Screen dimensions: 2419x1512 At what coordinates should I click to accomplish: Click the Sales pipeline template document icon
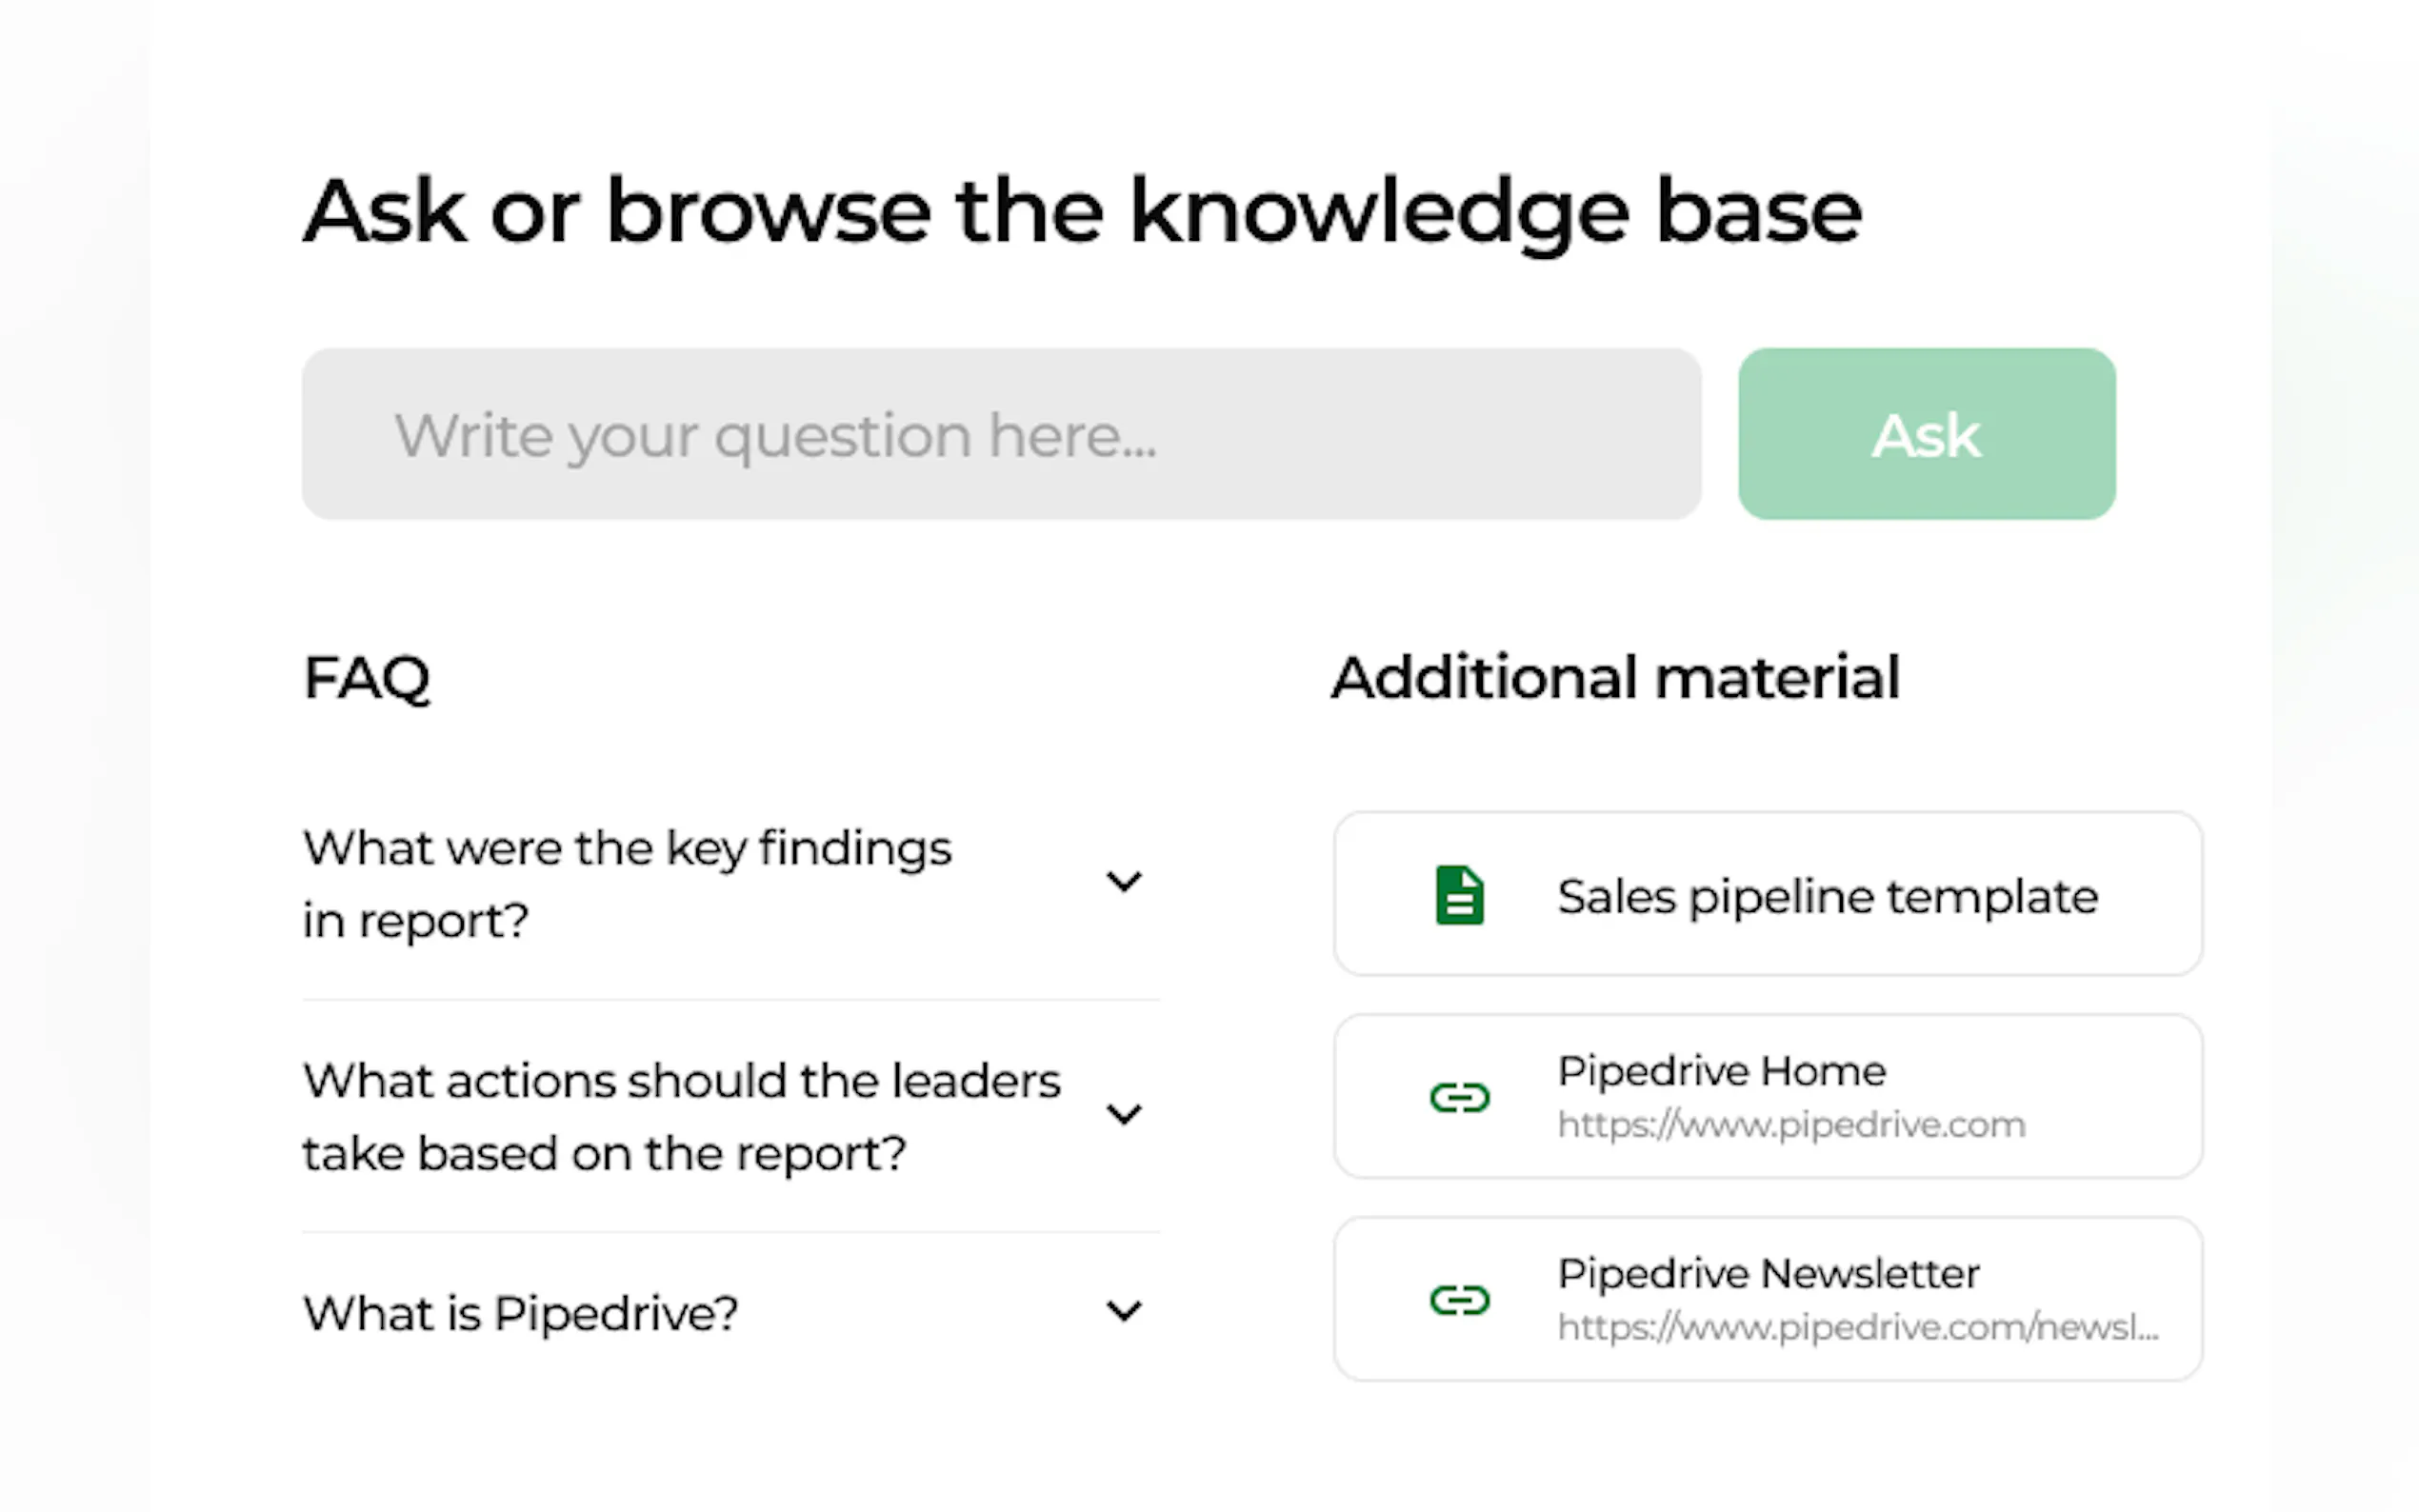tap(1459, 895)
